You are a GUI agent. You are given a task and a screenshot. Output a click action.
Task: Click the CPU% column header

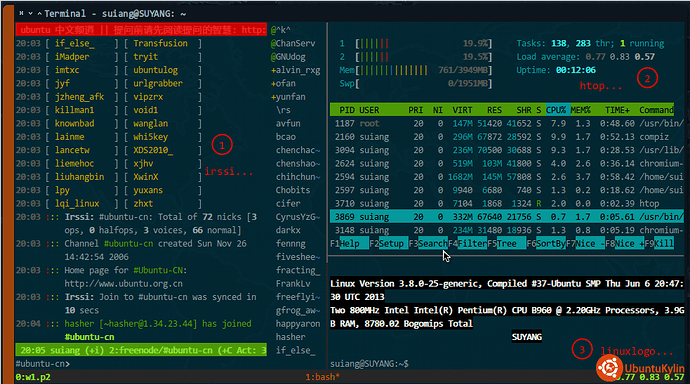click(x=556, y=110)
